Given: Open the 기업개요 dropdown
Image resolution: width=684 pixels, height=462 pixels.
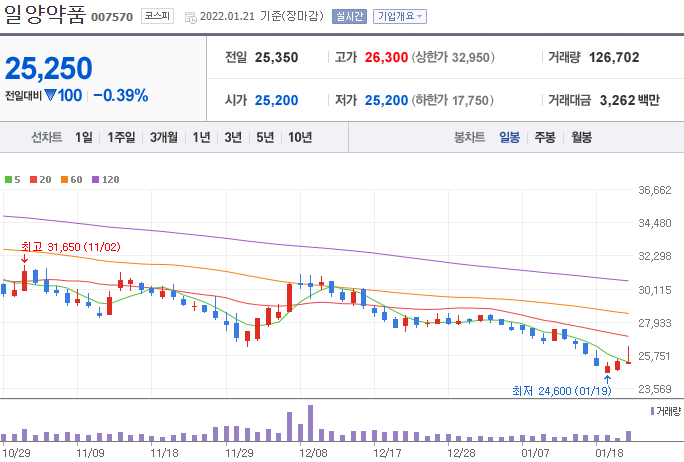Looking at the screenshot, I should [400, 17].
